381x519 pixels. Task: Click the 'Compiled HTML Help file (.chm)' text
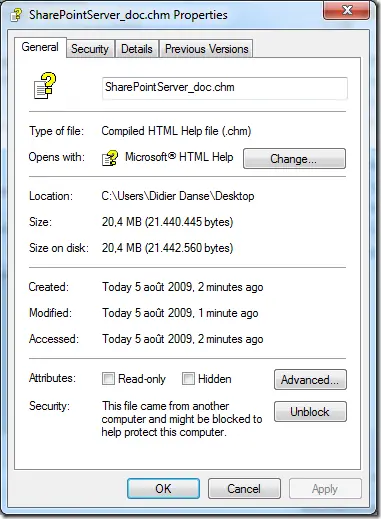click(x=176, y=131)
